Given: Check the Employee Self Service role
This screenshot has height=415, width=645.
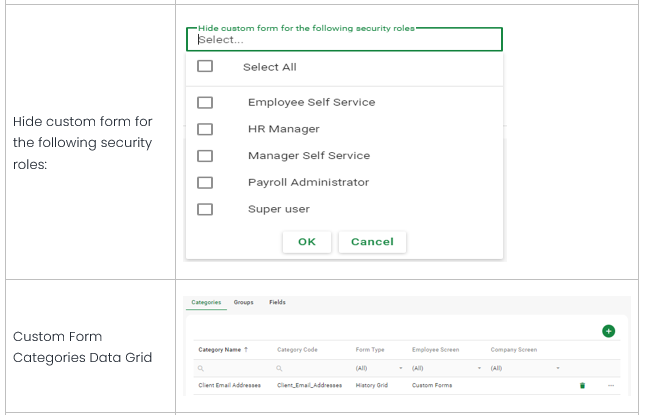Looking at the screenshot, I should [x=205, y=102].
